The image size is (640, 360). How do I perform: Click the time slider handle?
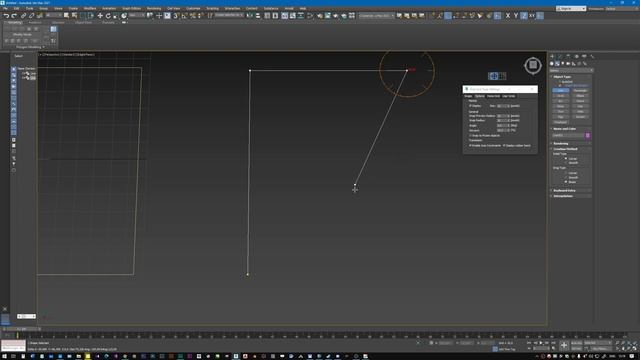tap(21, 329)
